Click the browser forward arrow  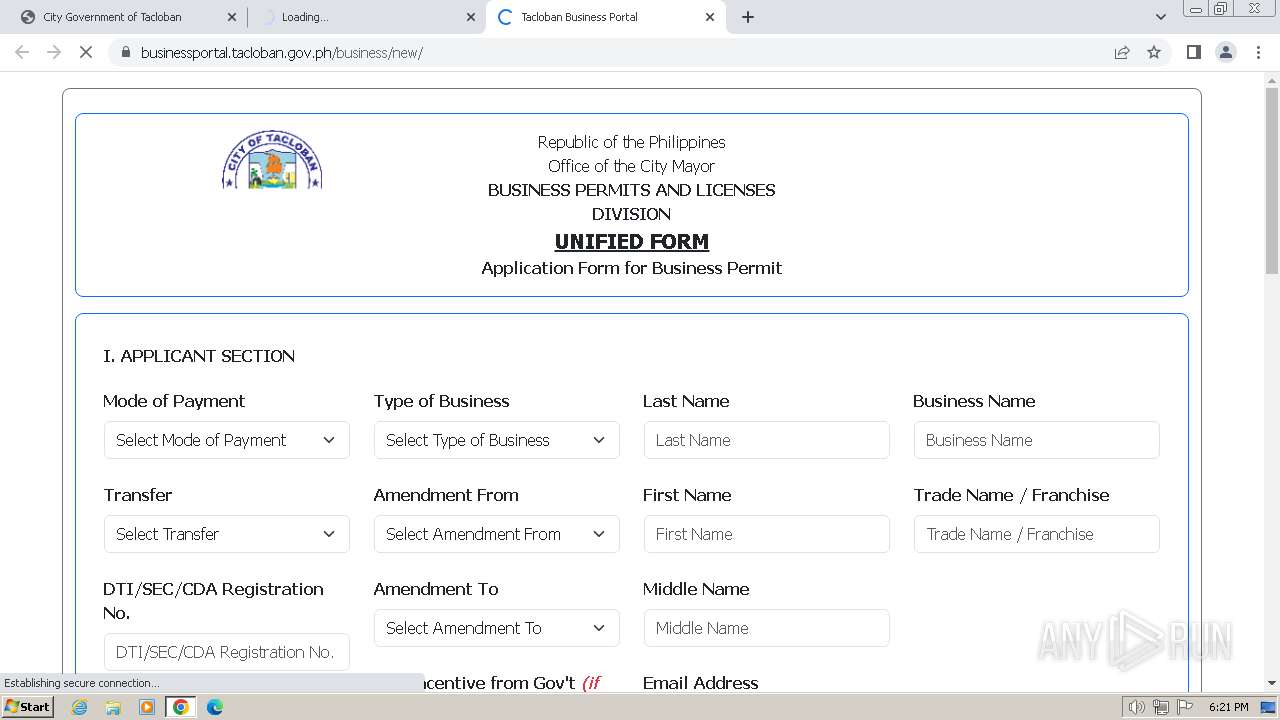point(54,52)
